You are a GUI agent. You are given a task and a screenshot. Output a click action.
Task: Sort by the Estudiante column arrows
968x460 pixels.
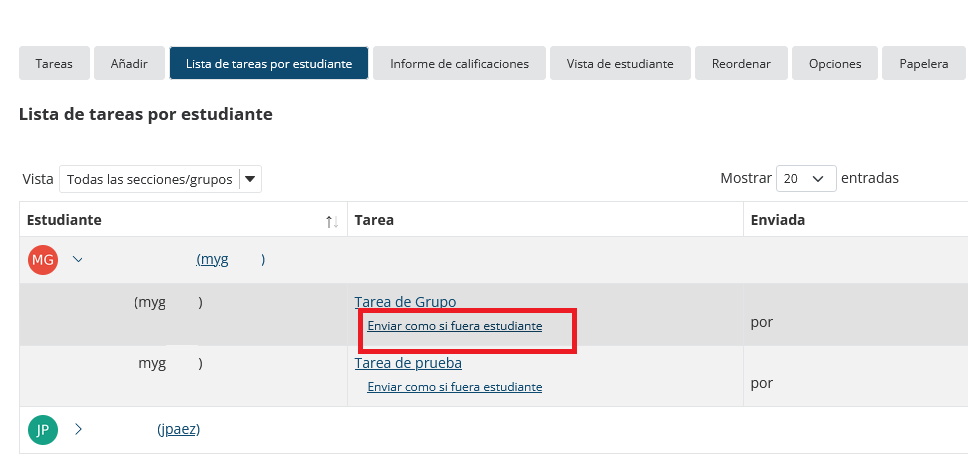pos(332,222)
